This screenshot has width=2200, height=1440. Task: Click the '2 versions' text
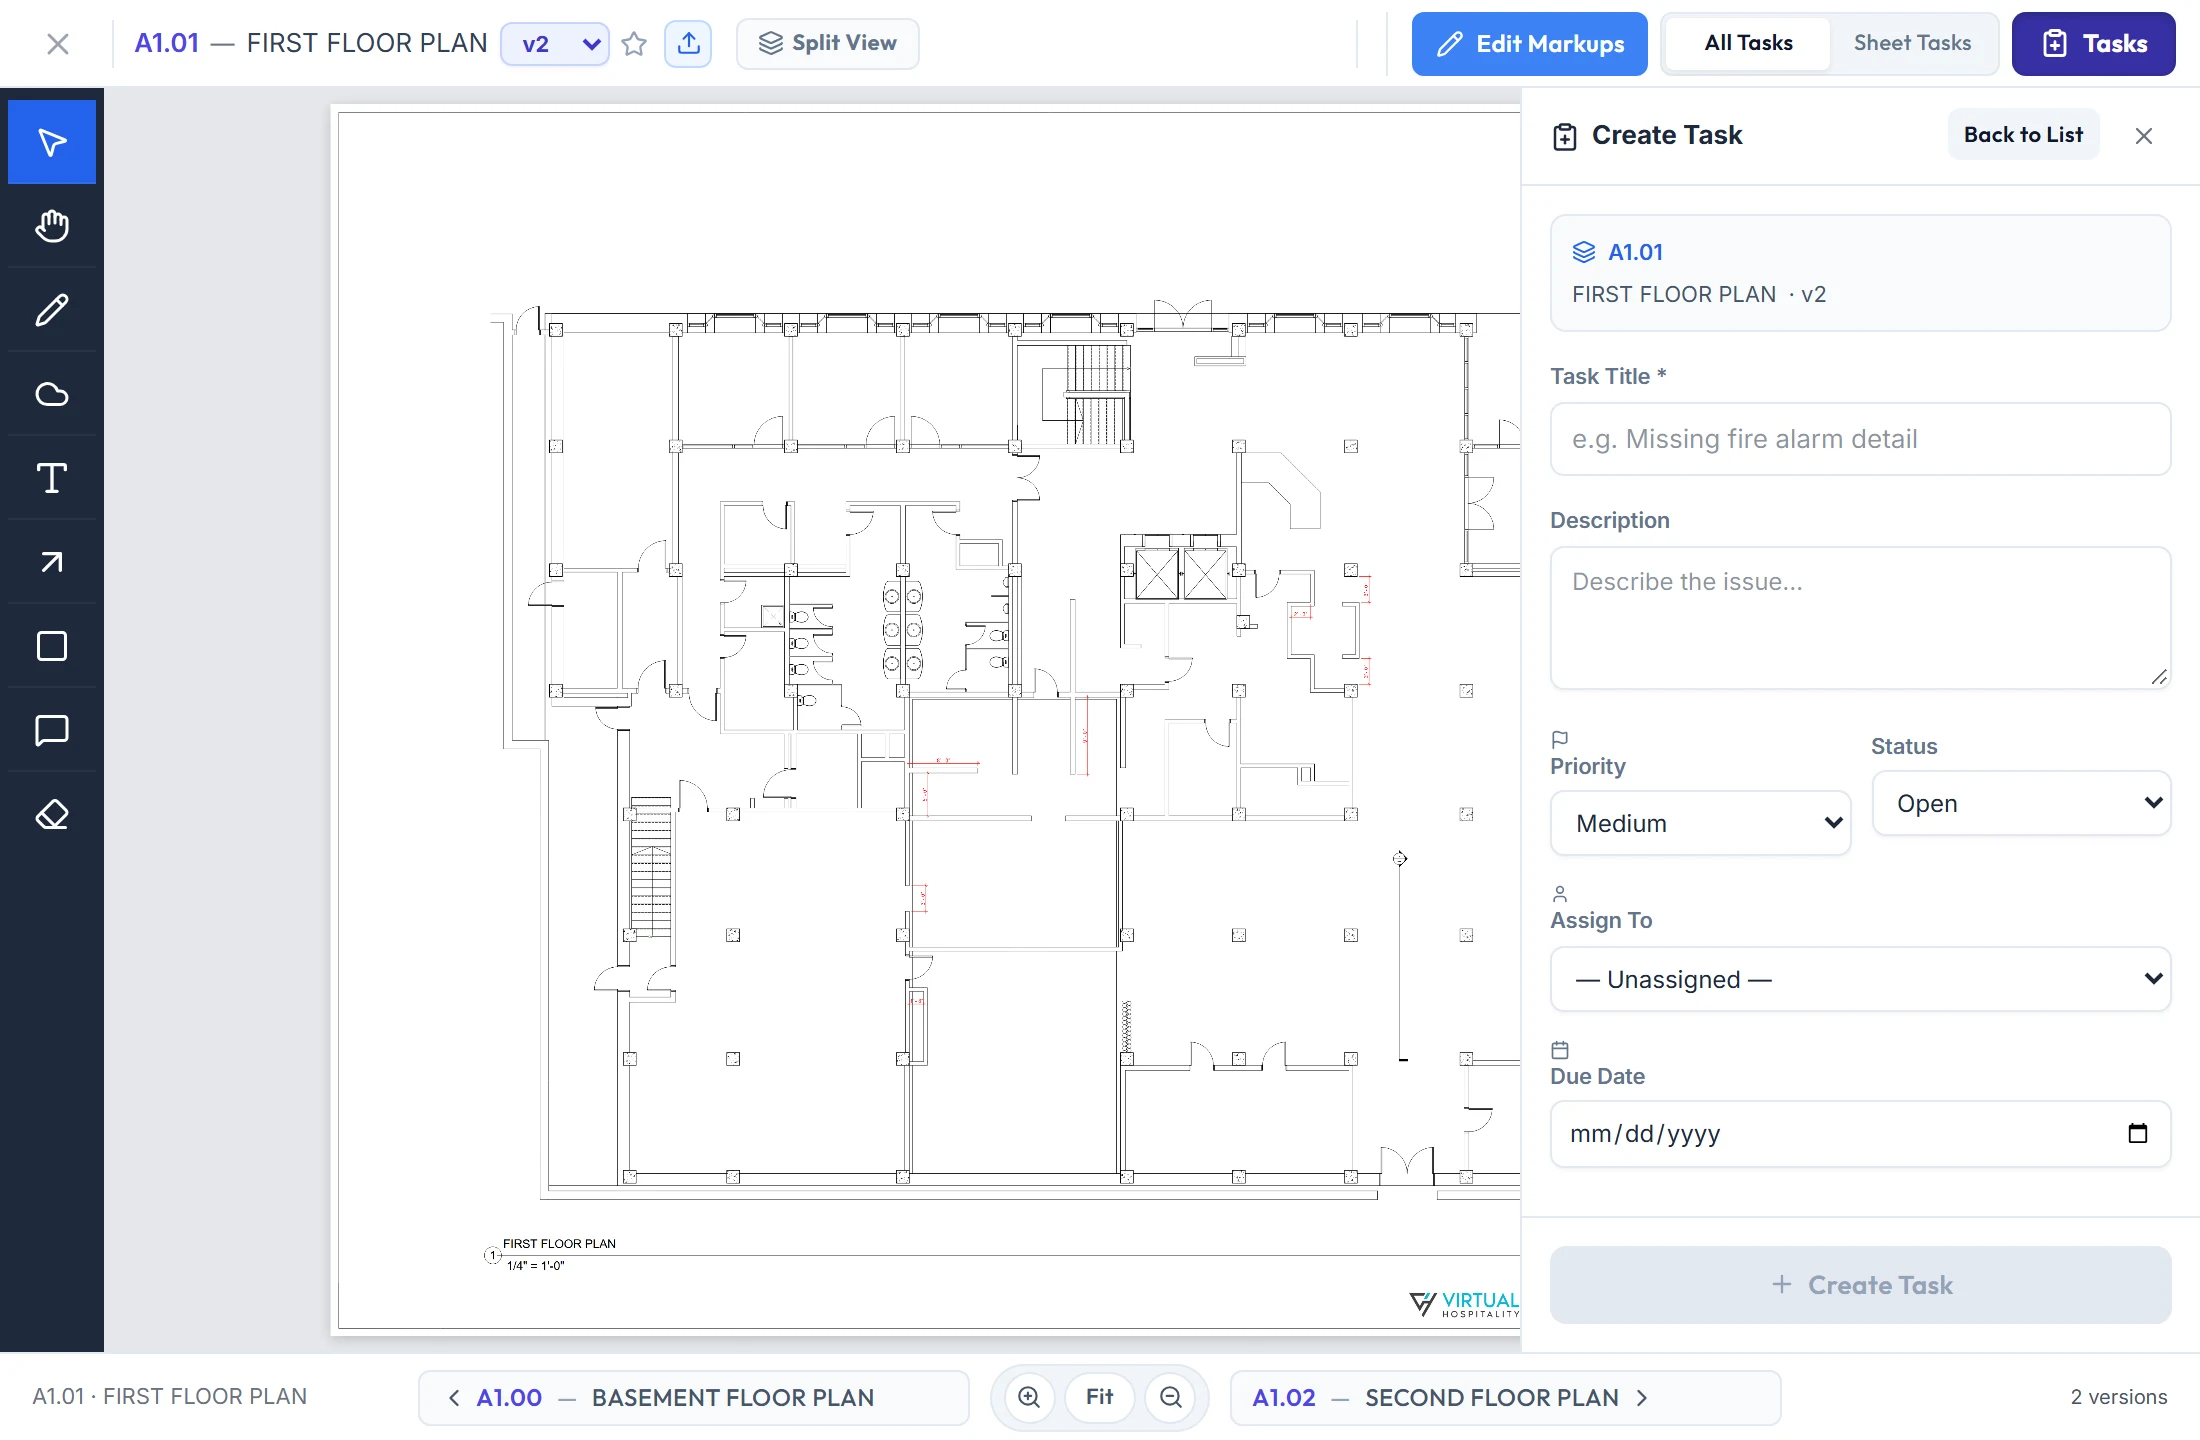point(2118,1397)
